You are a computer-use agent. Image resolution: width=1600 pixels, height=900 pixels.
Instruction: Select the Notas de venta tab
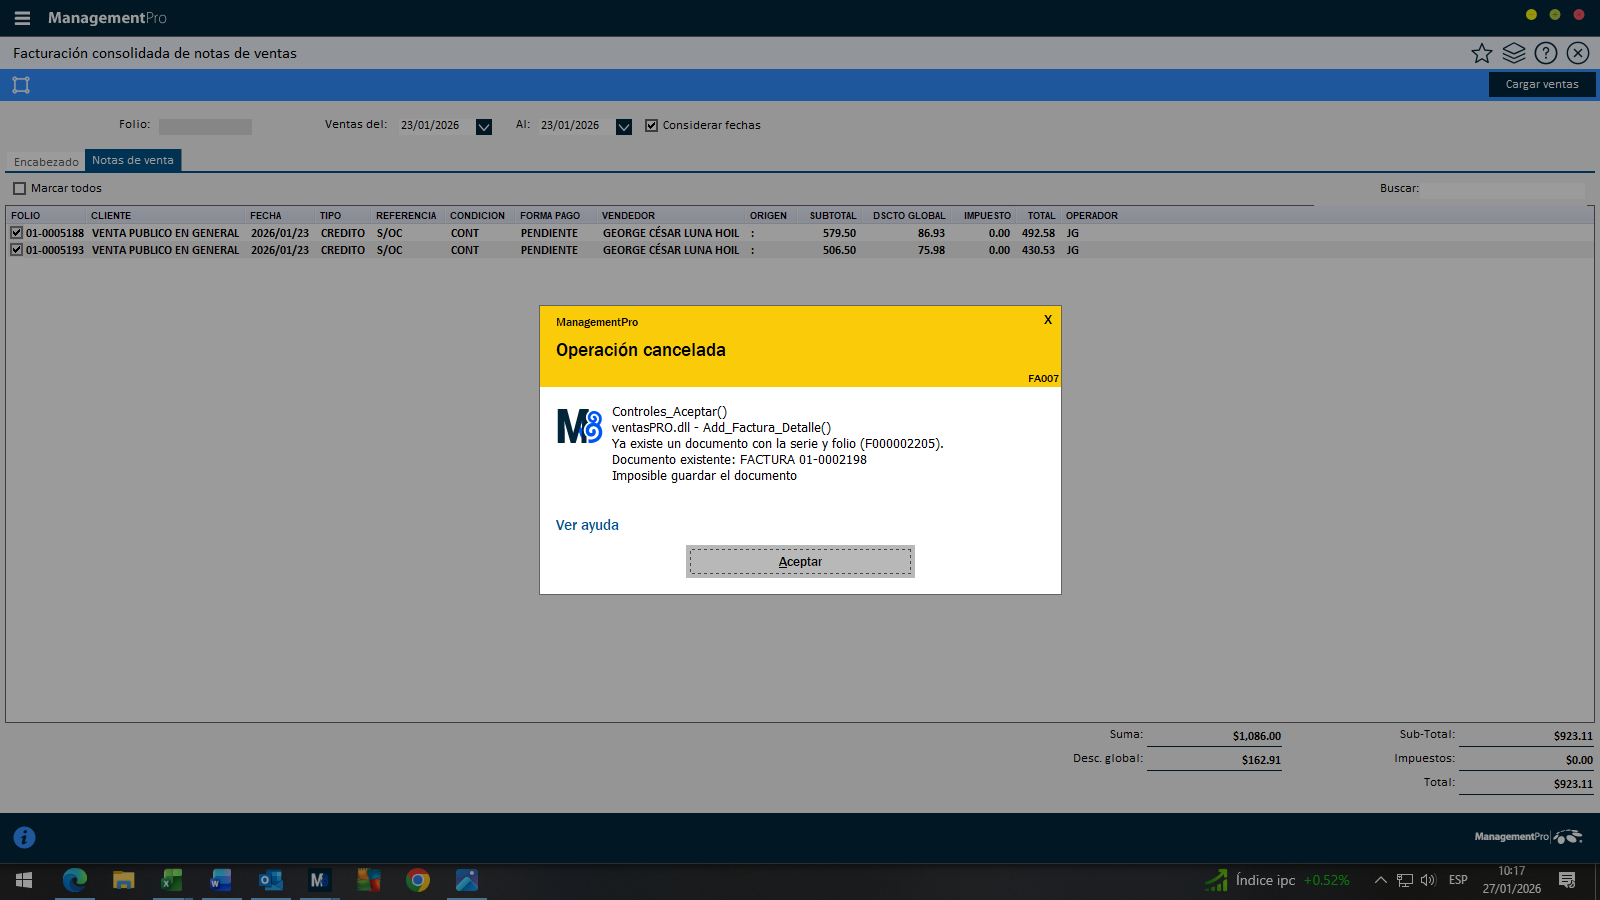(x=133, y=161)
